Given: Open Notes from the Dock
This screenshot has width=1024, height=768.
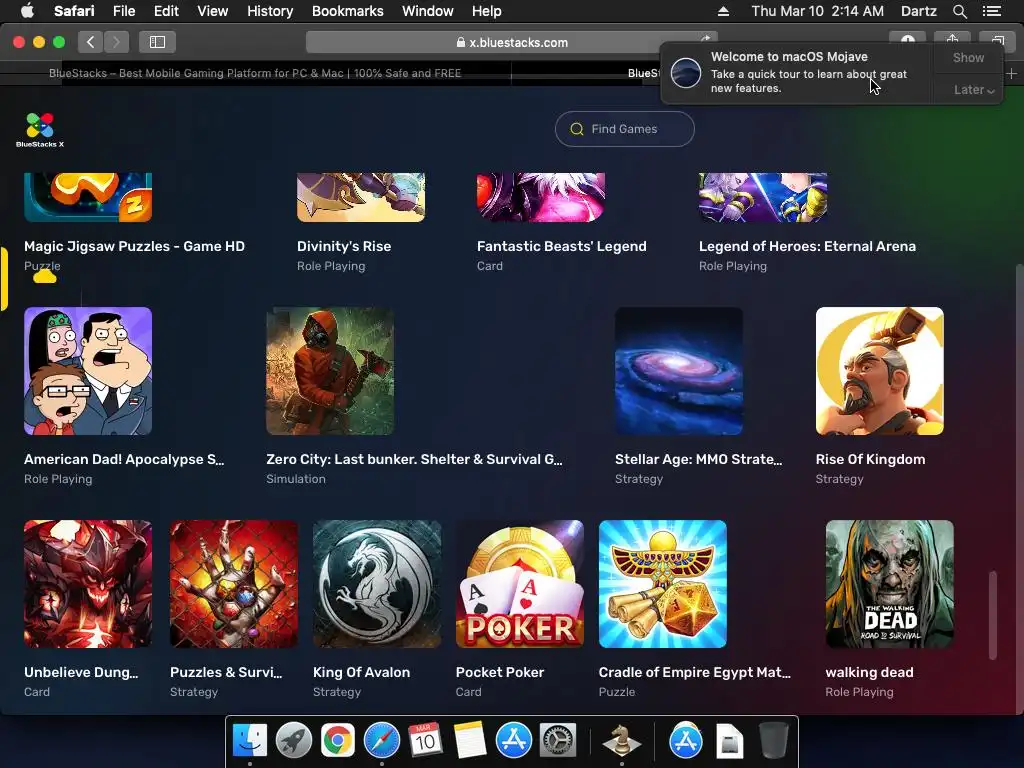Looking at the screenshot, I should point(470,740).
